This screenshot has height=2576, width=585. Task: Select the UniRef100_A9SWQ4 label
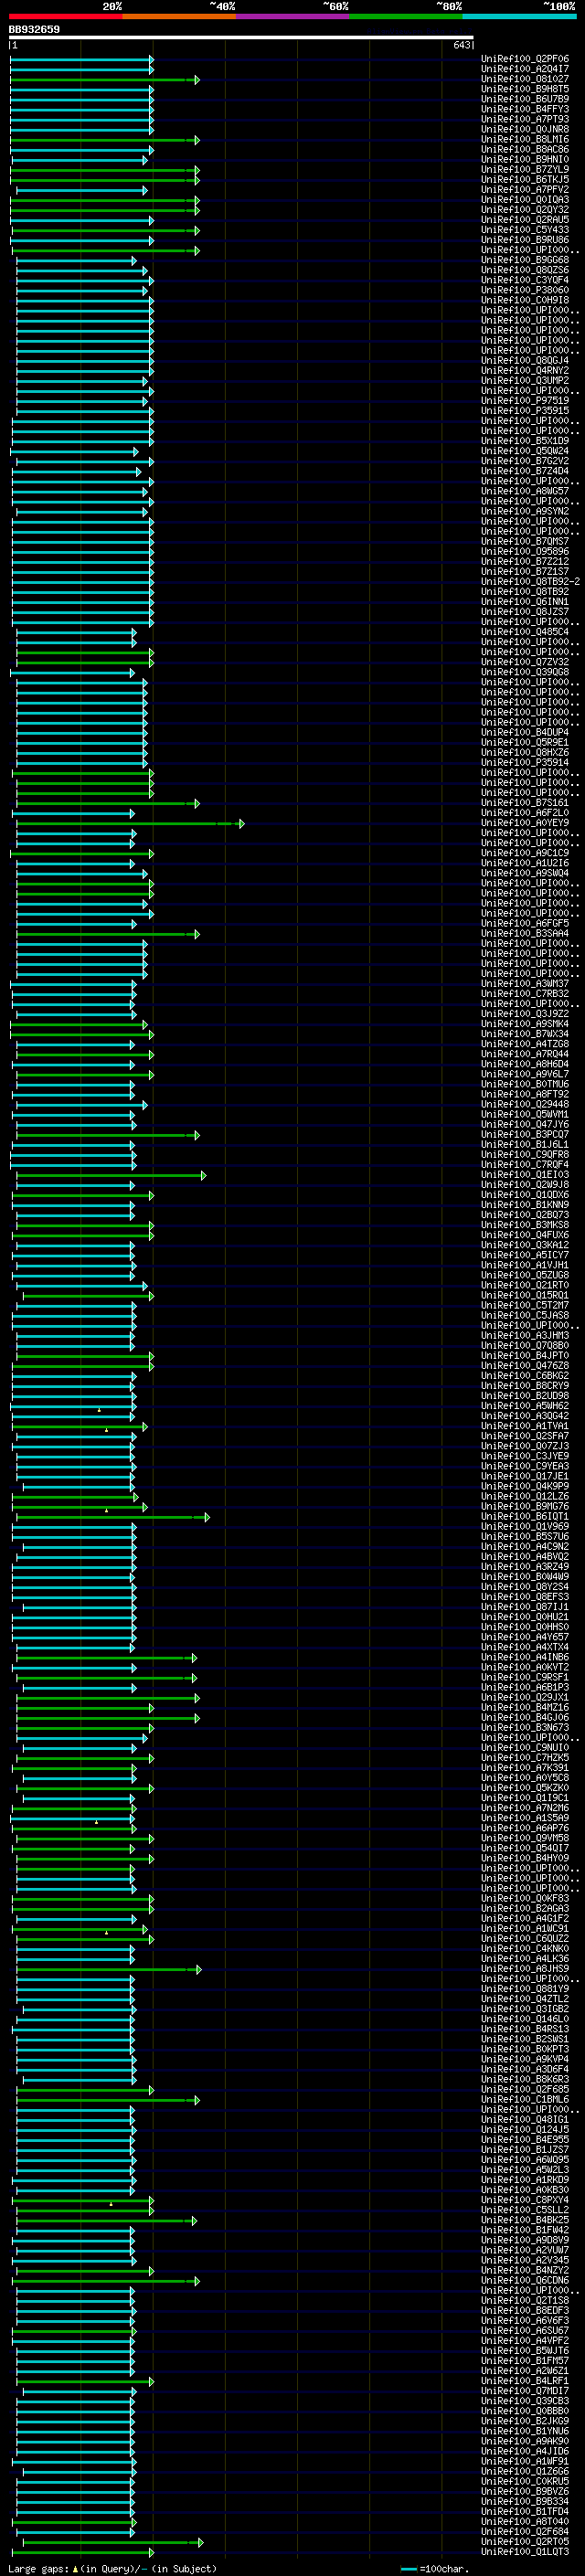(525, 873)
